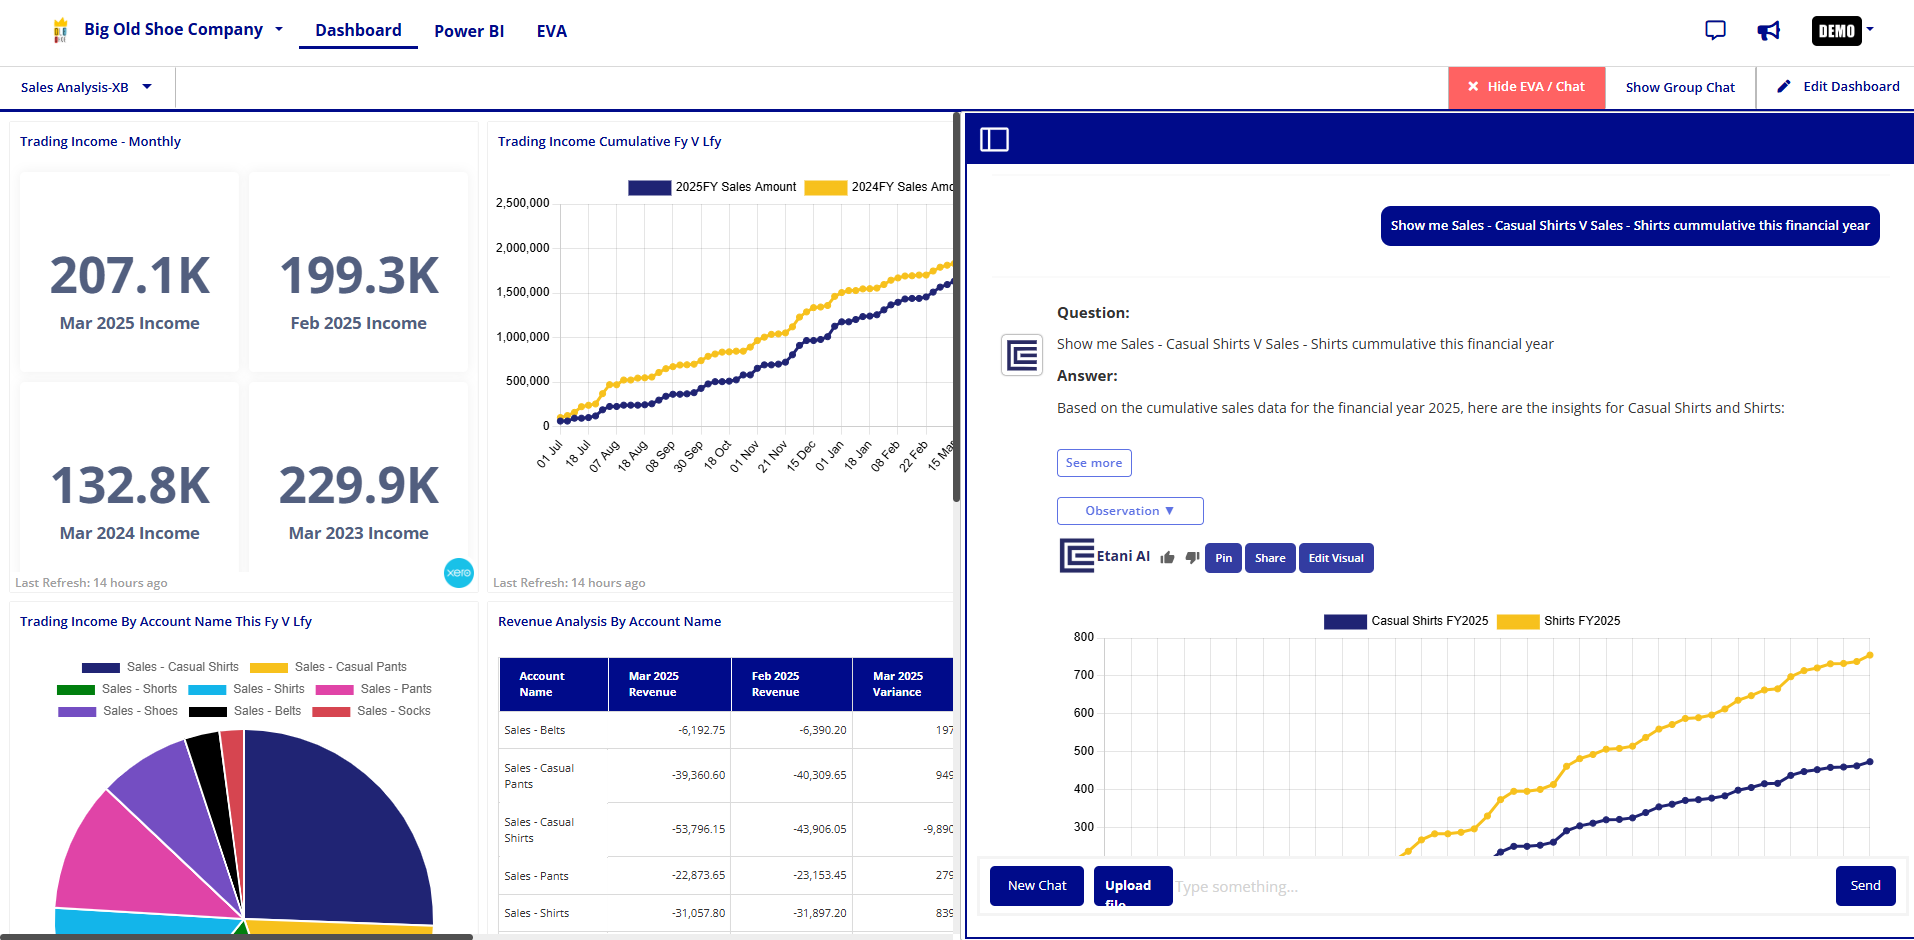The height and width of the screenshot is (940, 1914).
Task: Click the Etani avatar icon next to the question
Action: coord(1022,355)
